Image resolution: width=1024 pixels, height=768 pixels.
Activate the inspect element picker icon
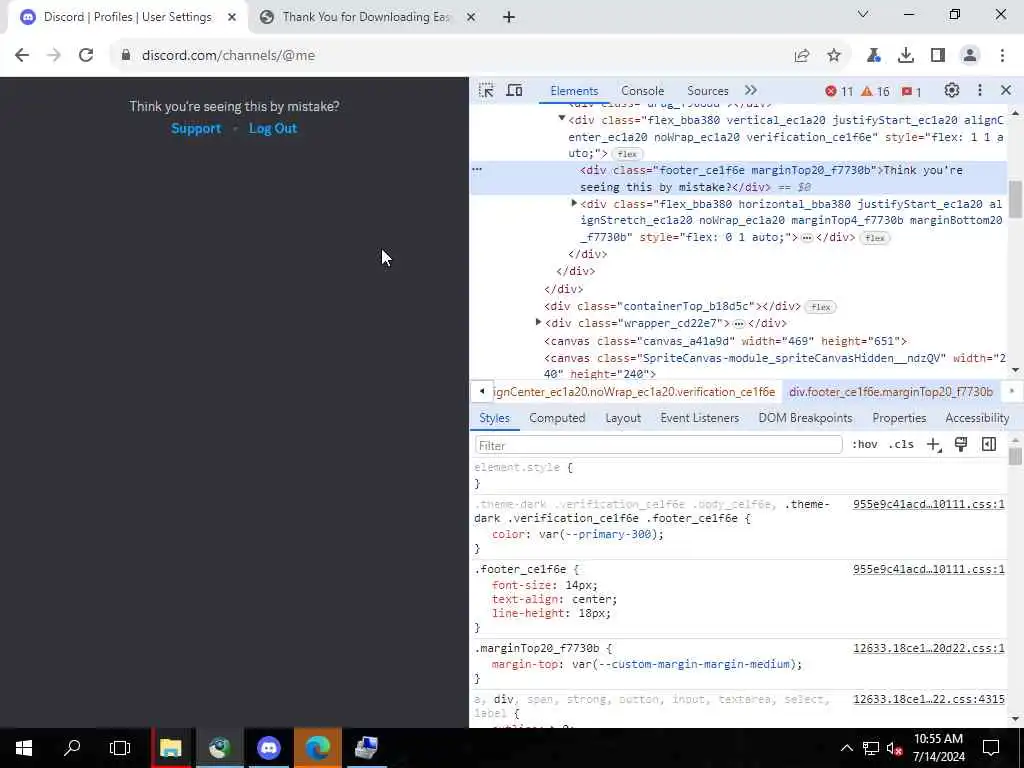(x=486, y=91)
